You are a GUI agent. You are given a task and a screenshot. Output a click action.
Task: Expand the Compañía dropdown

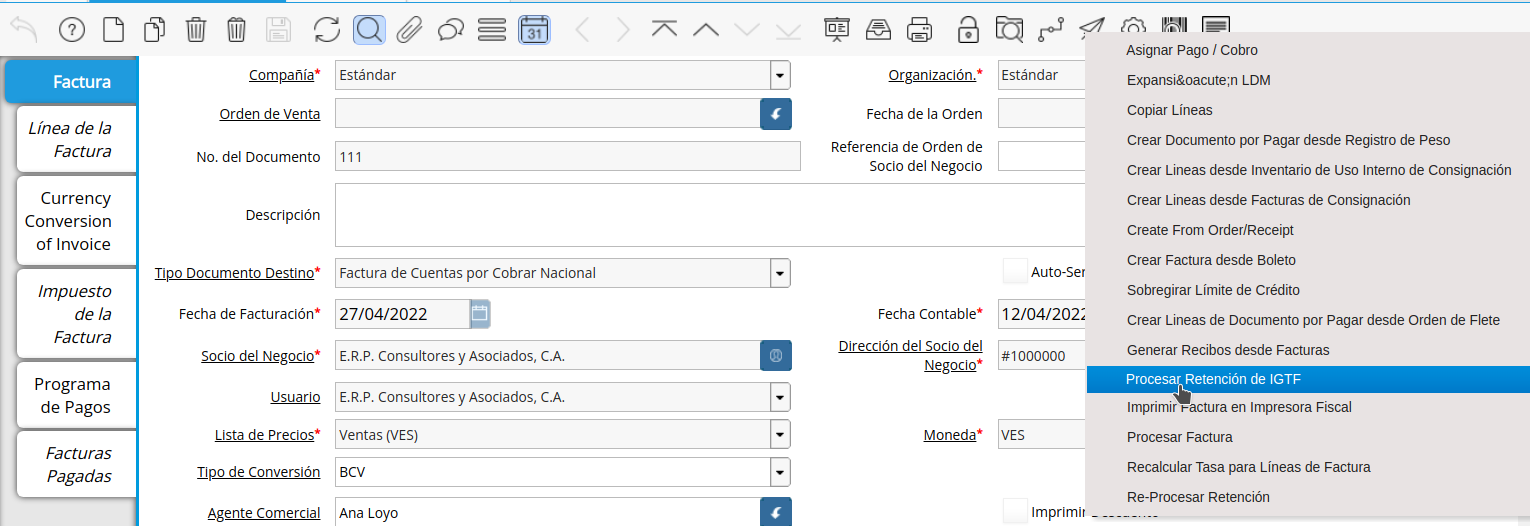pos(780,75)
